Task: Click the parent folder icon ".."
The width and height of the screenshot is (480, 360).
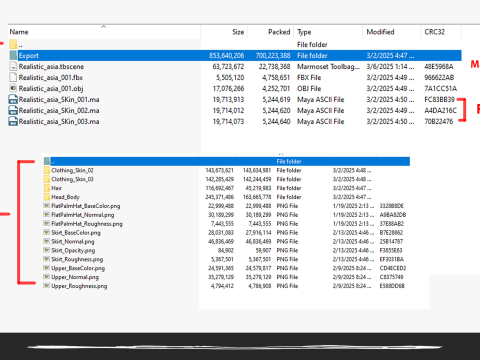Action: click(13, 44)
